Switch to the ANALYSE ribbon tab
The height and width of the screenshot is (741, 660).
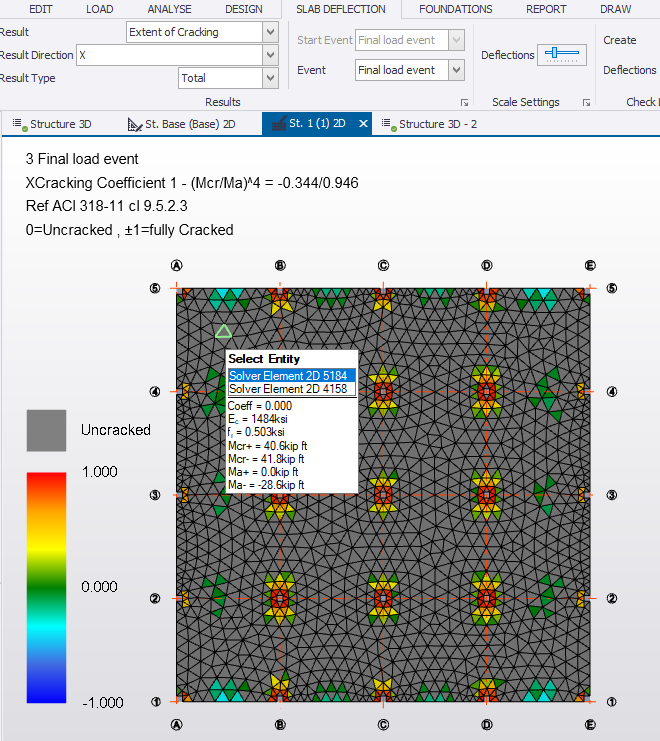(x=169, y=9)
